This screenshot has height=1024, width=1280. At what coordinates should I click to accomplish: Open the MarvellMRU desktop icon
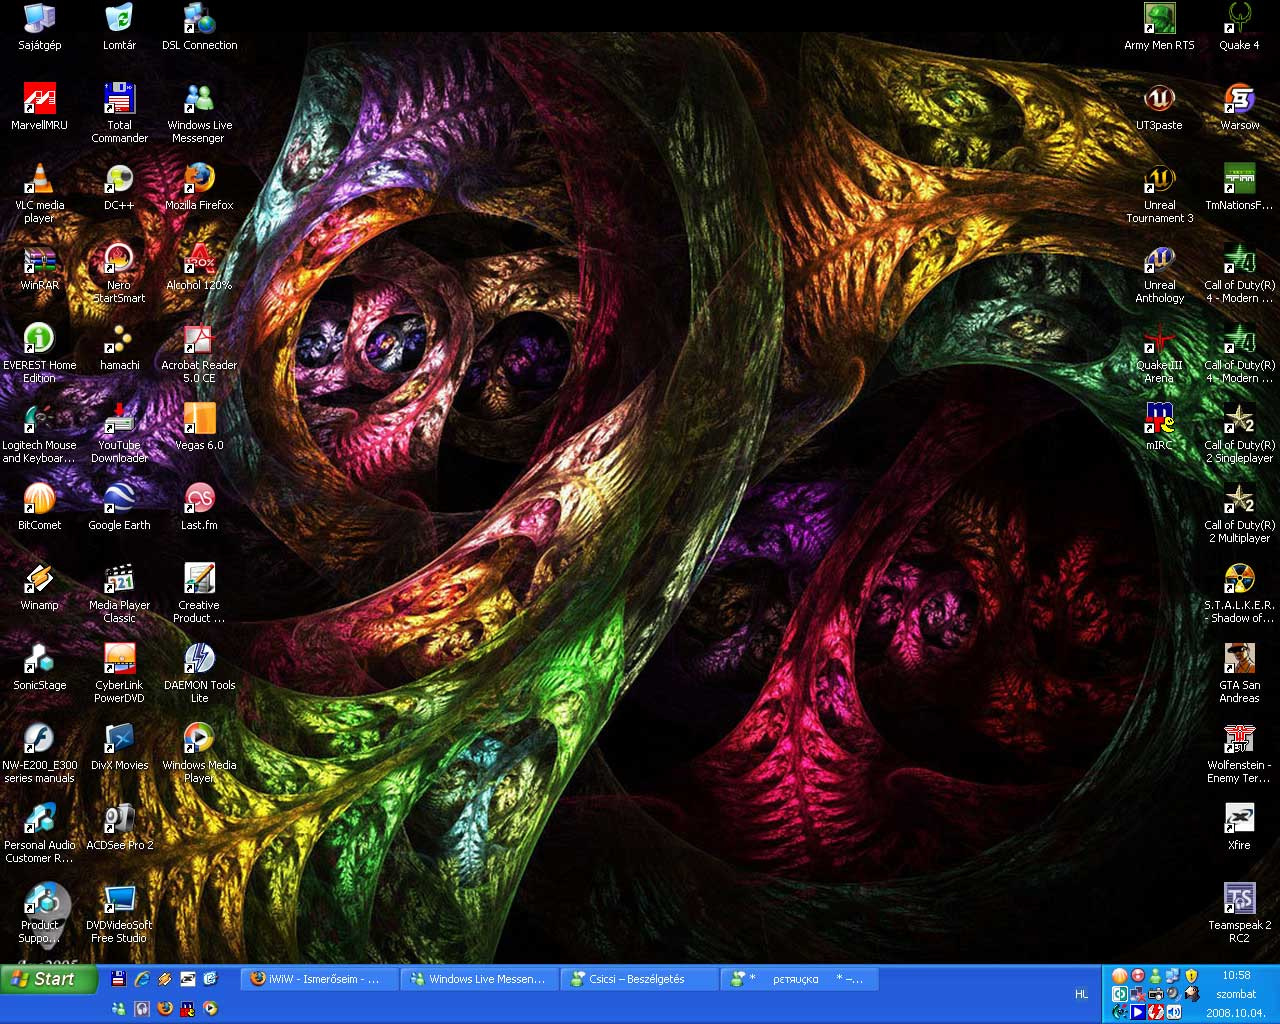click(x=40, y=107)
